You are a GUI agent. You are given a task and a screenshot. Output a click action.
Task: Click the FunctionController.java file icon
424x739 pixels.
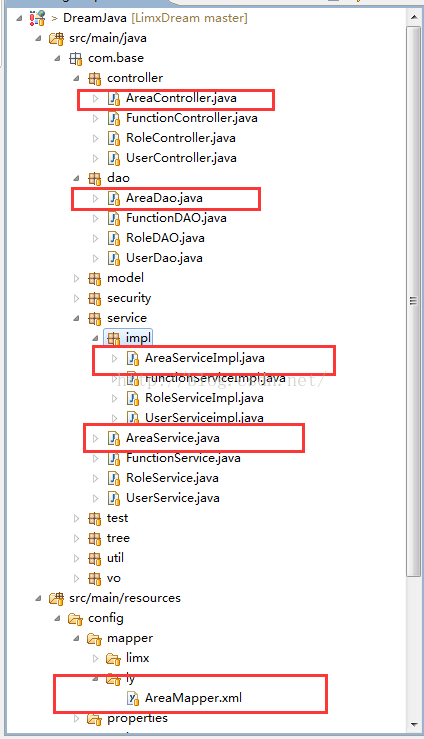(x=114, y=118)
